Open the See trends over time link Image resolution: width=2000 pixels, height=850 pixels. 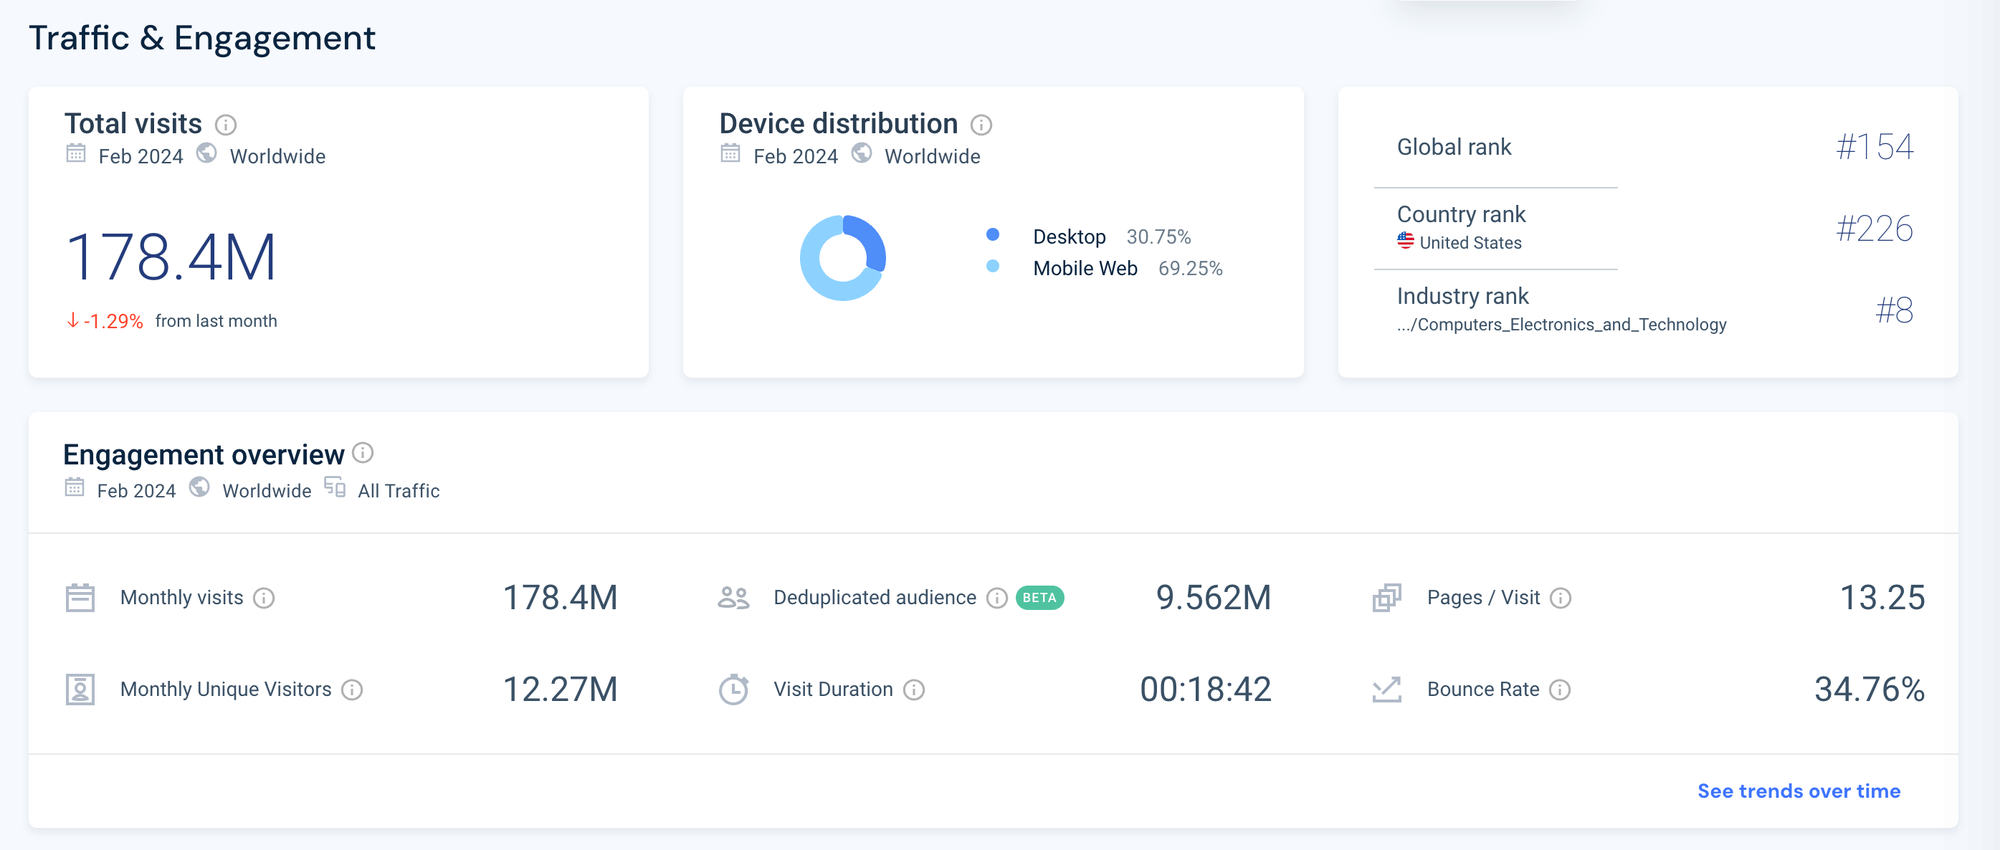tap(1799, 791)
